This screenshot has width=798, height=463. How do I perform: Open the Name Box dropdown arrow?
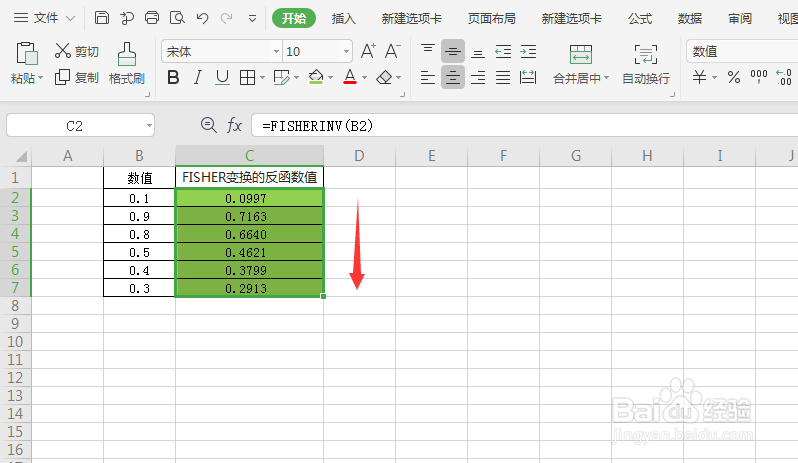coord(149,126)
